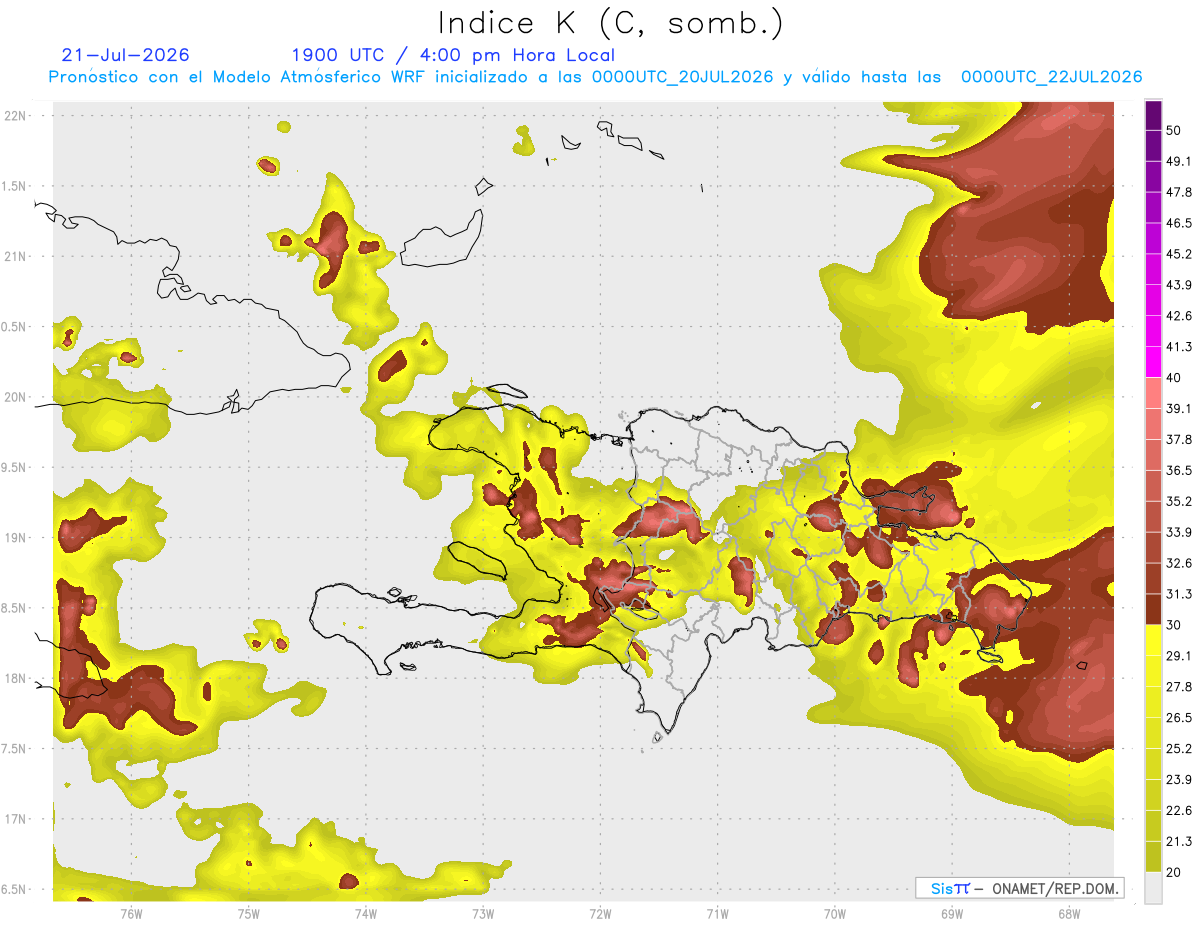Click the longitude label "72W"

click(600, 914)
